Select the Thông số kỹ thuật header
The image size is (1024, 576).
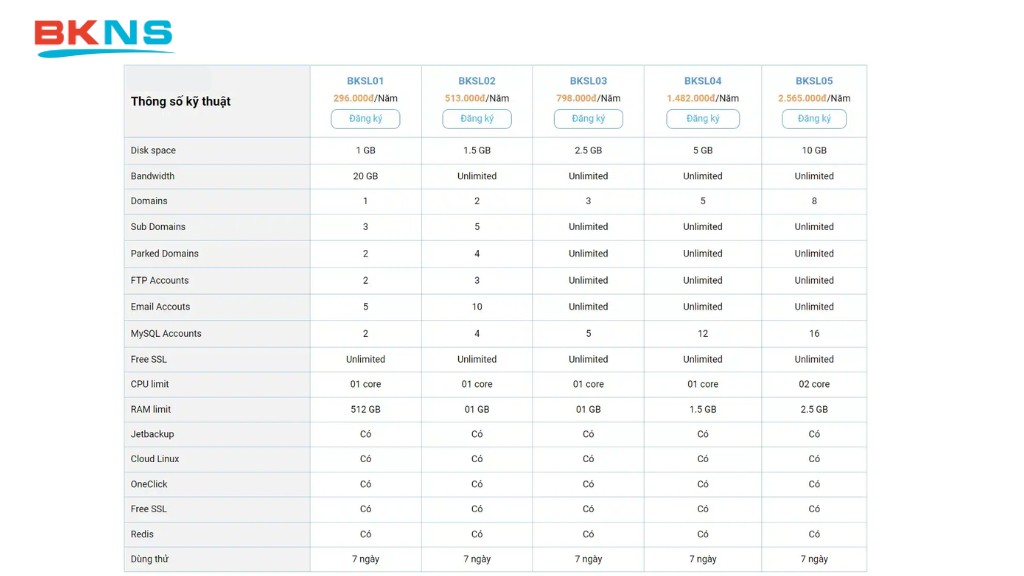[x=181, y=101]
